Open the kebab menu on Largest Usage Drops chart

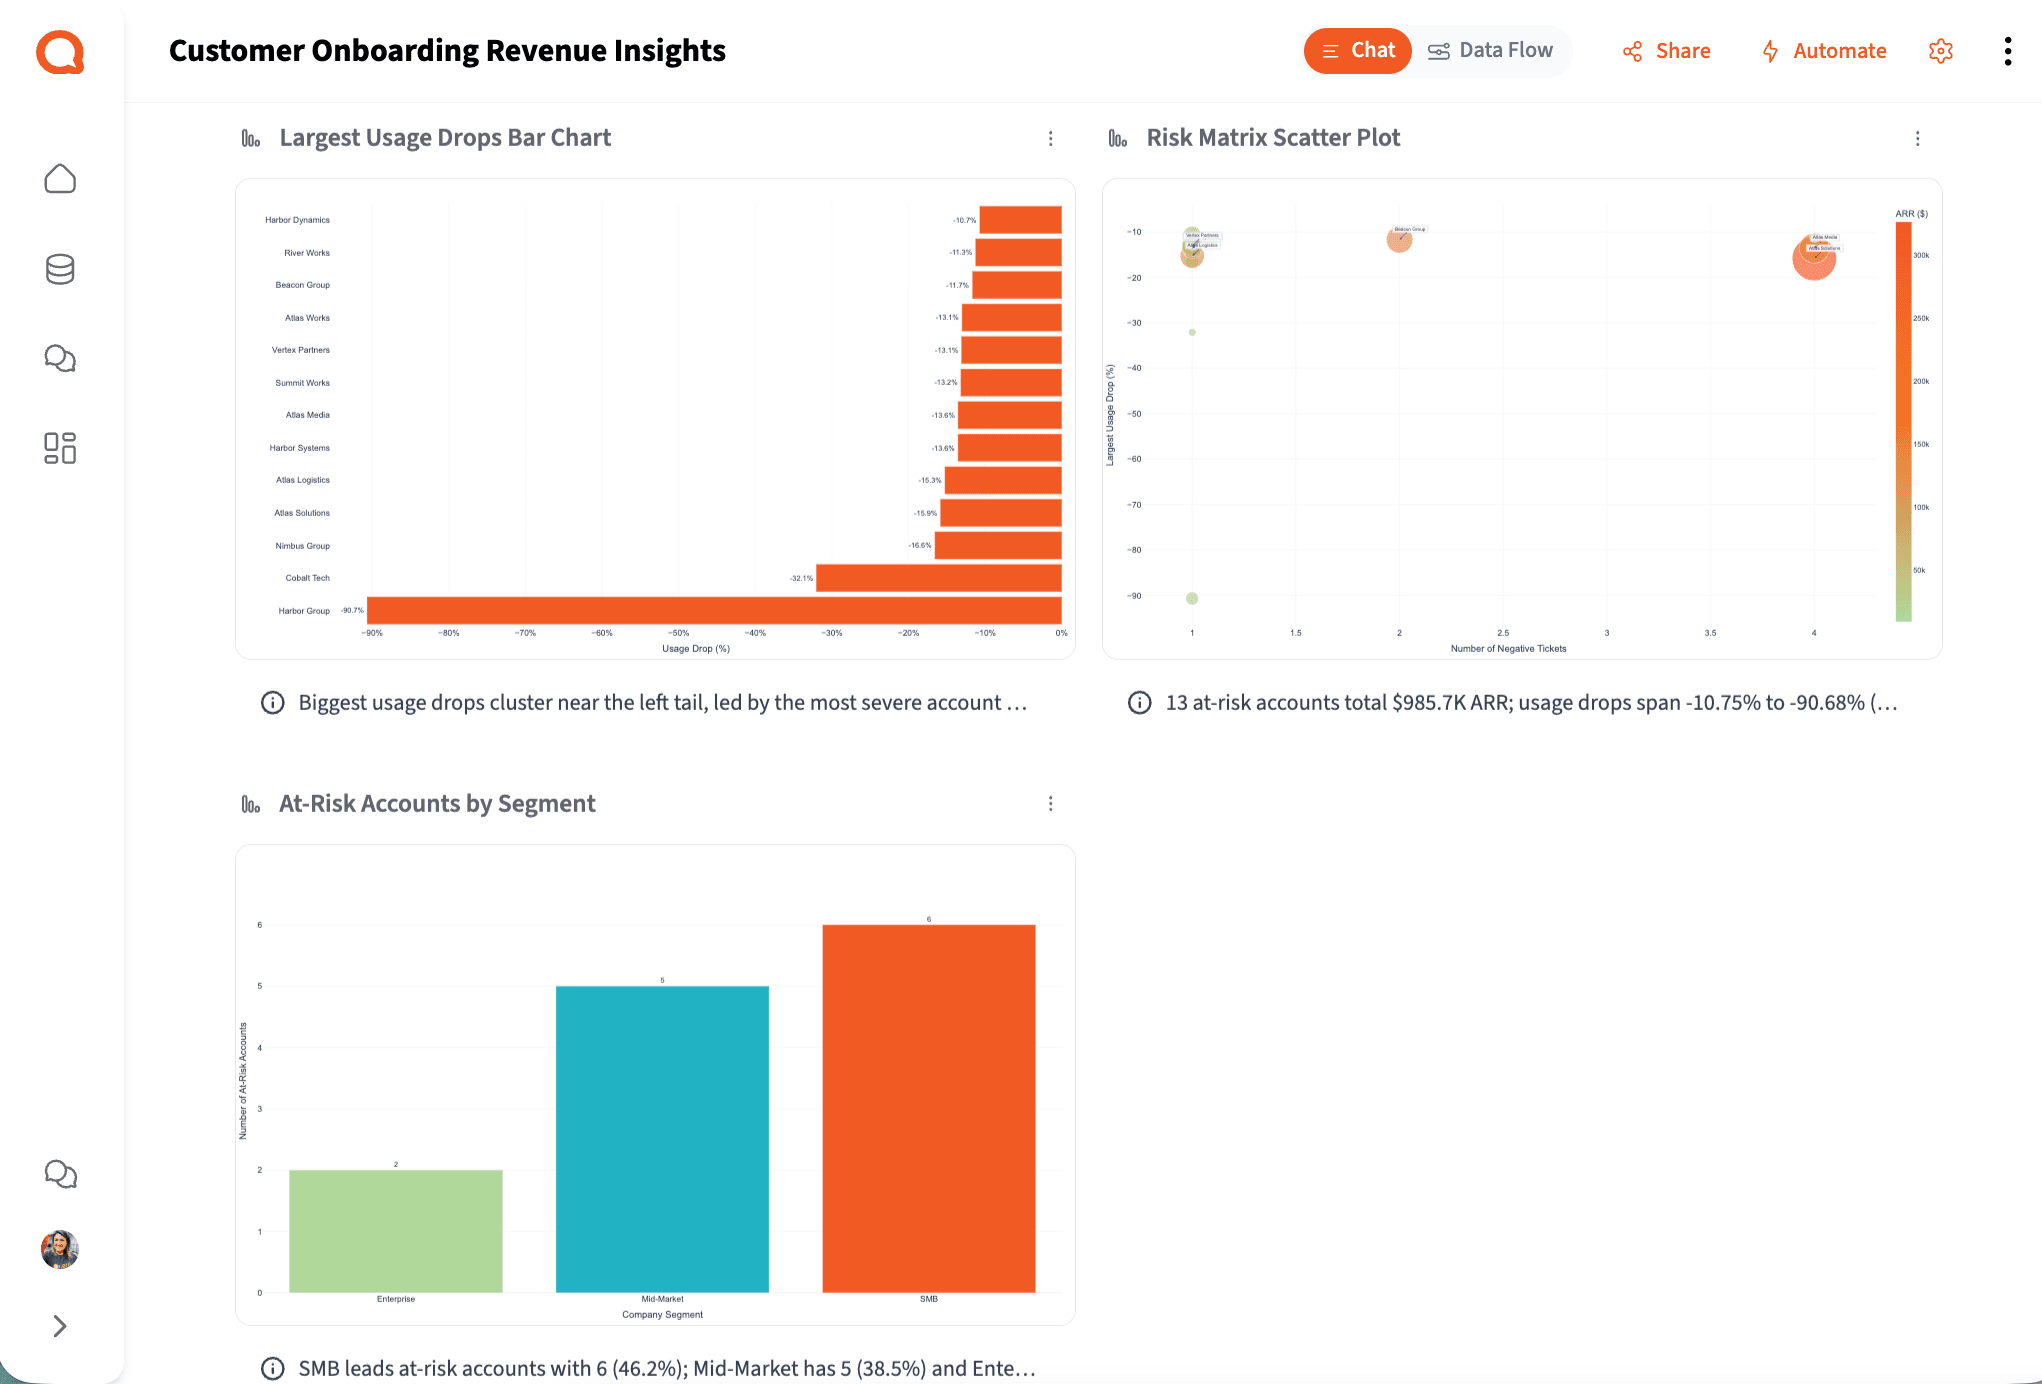[x=1050, y=138]
